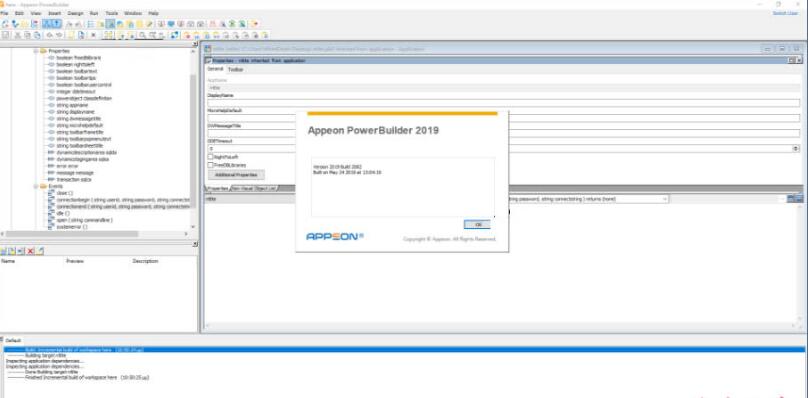Collapse the Events folder in tree
Viewport: 808px width, 398px height.
pyautogui.click(x=36, y=186)
